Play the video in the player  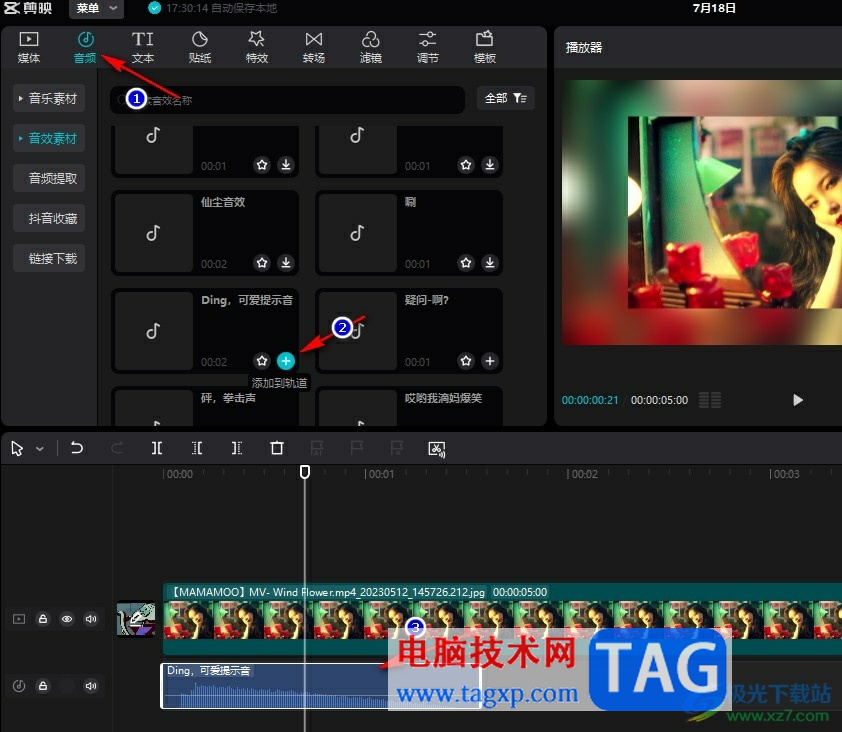coord(798,400)
